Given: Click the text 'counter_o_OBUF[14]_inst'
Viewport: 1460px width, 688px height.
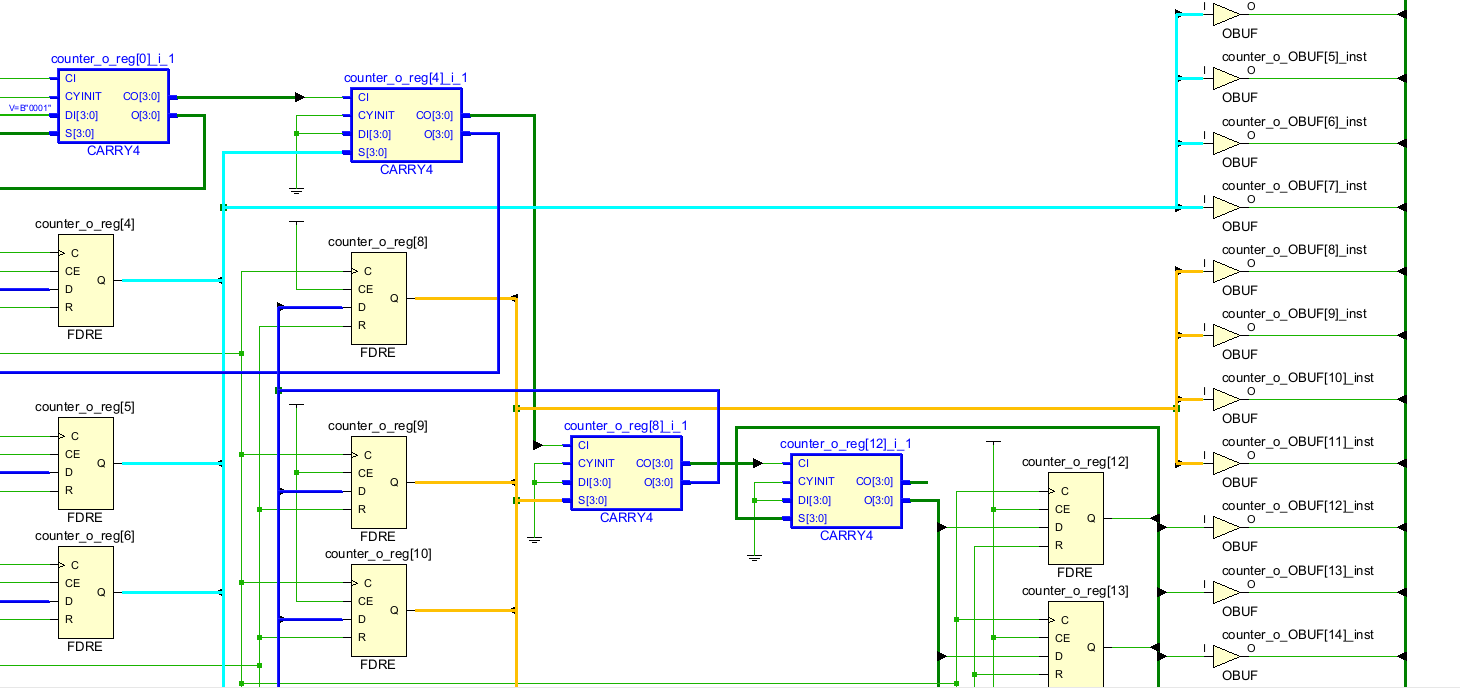Looking at the screenshot, I should (1298, 635).
